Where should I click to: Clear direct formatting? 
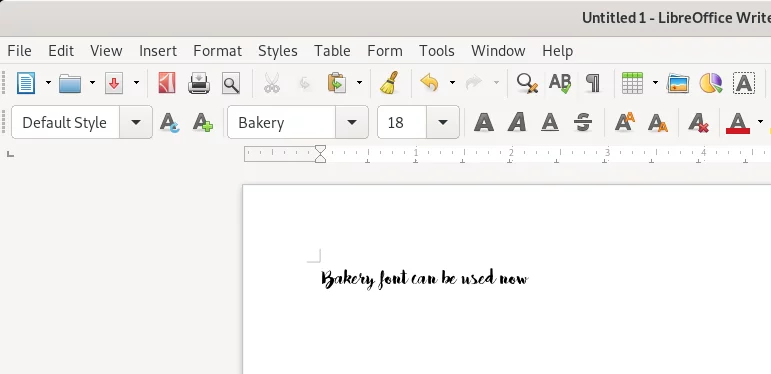coord(698,122)
